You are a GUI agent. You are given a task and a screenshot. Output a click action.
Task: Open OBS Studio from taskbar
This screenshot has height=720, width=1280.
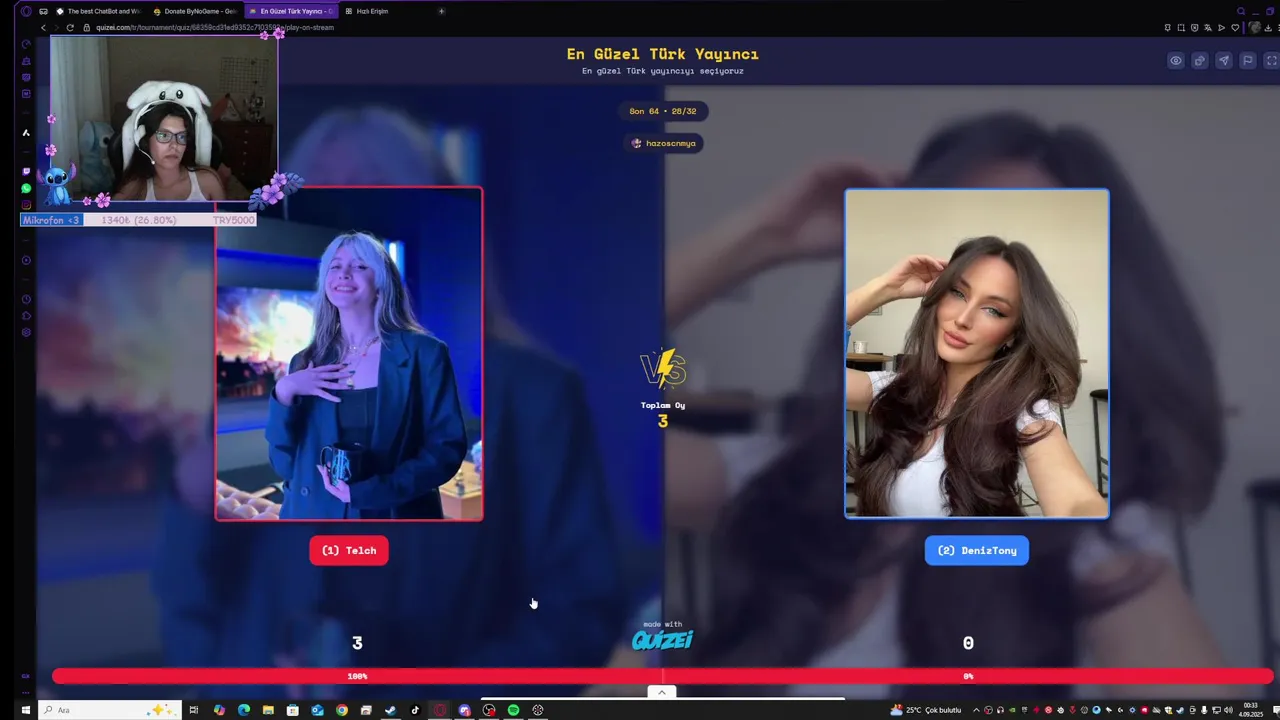point(489,710)
